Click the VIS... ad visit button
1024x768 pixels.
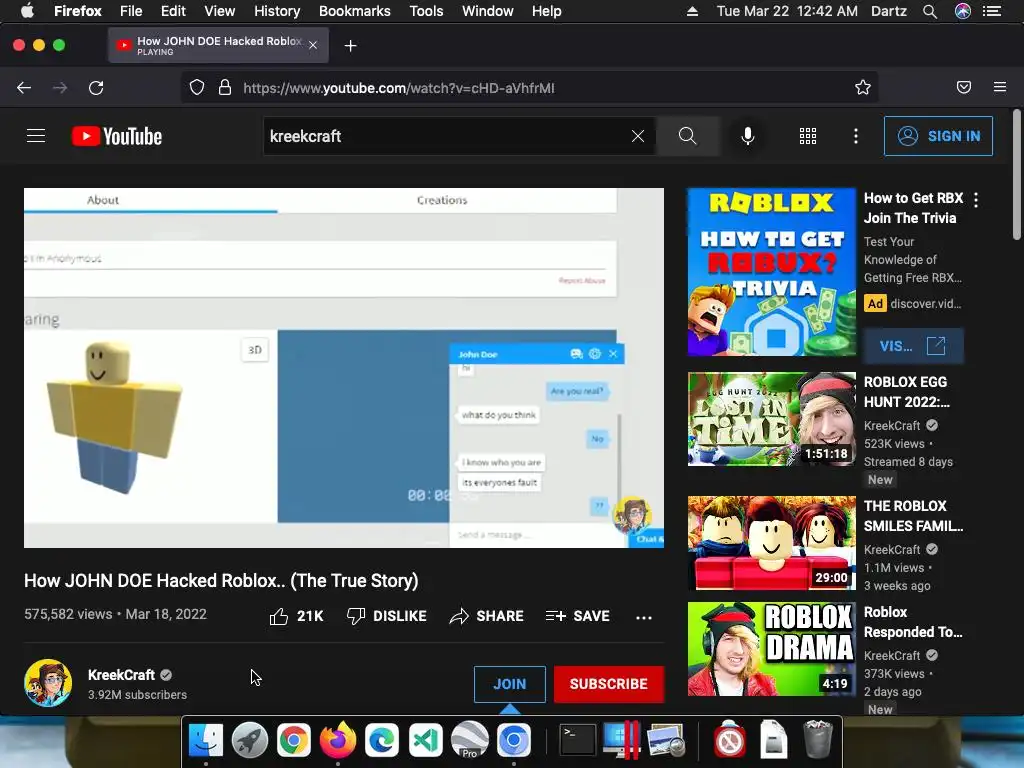pyautogui.click(x=913, y=345)
